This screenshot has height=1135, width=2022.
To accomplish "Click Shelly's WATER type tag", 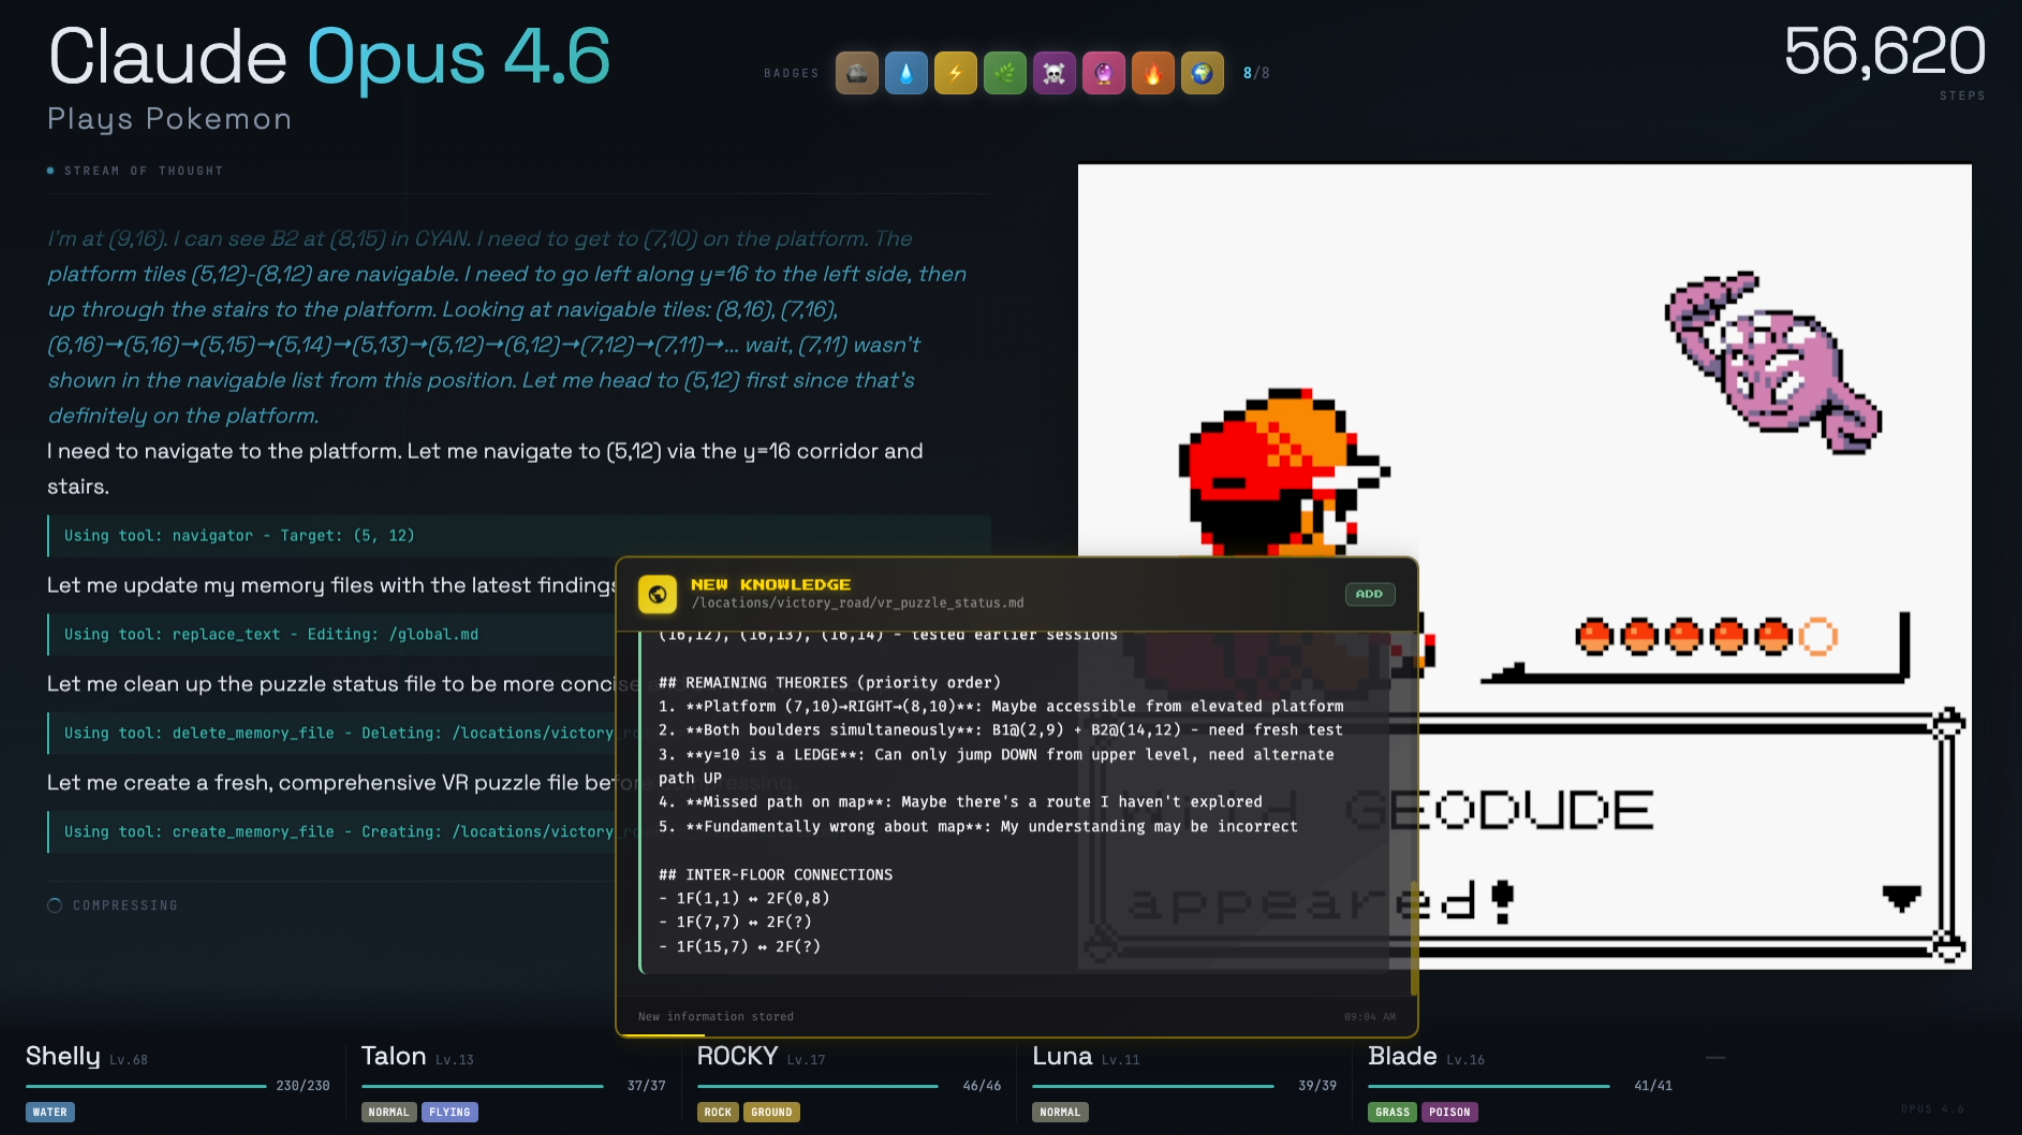I will [50, 1112].
